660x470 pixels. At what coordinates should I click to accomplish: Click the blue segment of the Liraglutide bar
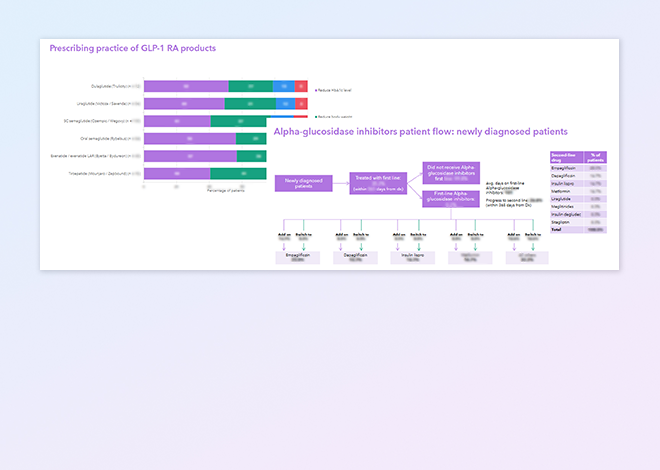click(x=285, y=104)
